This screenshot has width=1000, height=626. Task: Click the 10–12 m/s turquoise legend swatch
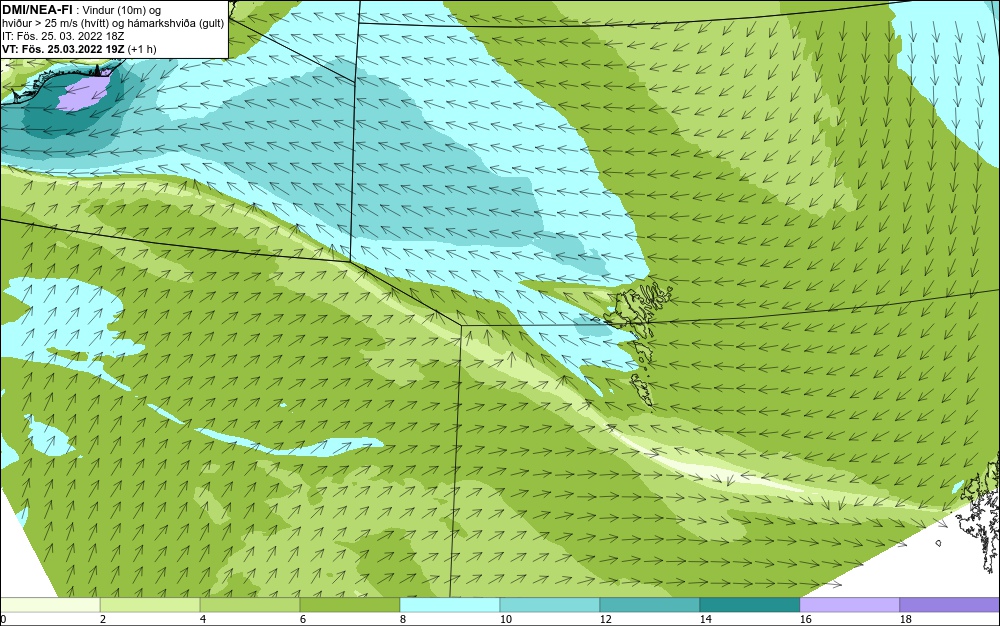pos(550,605)
